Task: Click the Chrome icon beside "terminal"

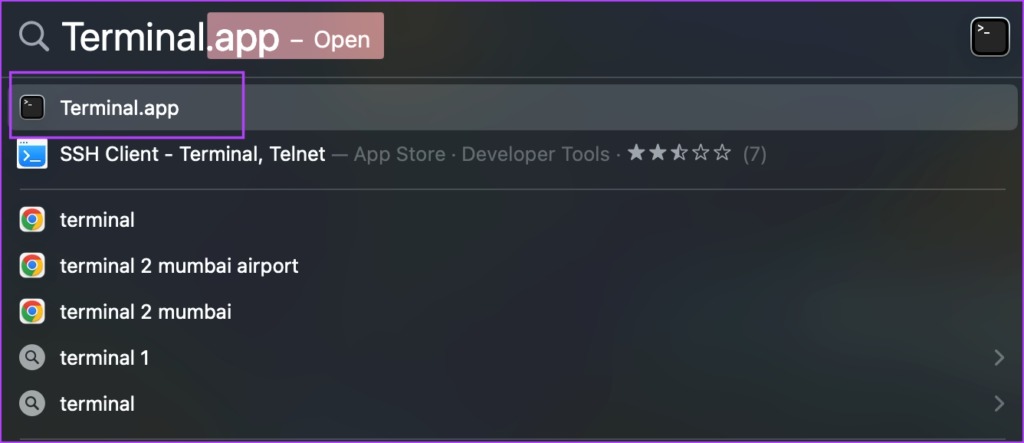Action: click(x=32, y=220)
